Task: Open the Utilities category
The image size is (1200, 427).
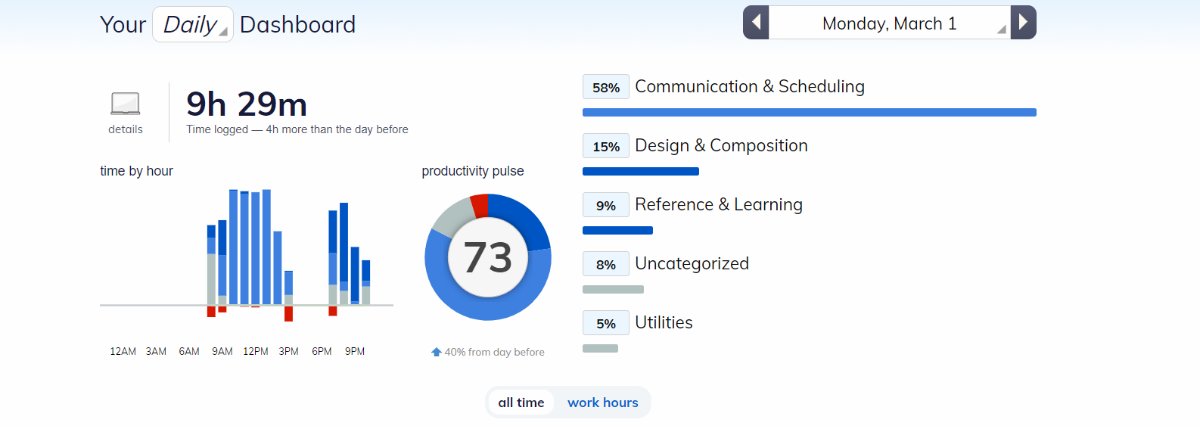Action: click(663, 323)
